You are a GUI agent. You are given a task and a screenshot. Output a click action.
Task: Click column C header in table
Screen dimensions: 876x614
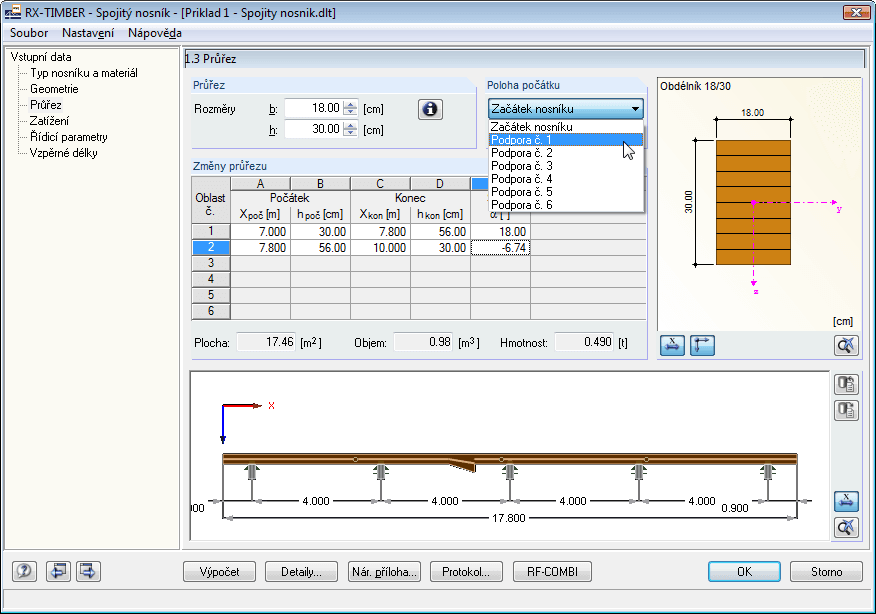(380, 184)
